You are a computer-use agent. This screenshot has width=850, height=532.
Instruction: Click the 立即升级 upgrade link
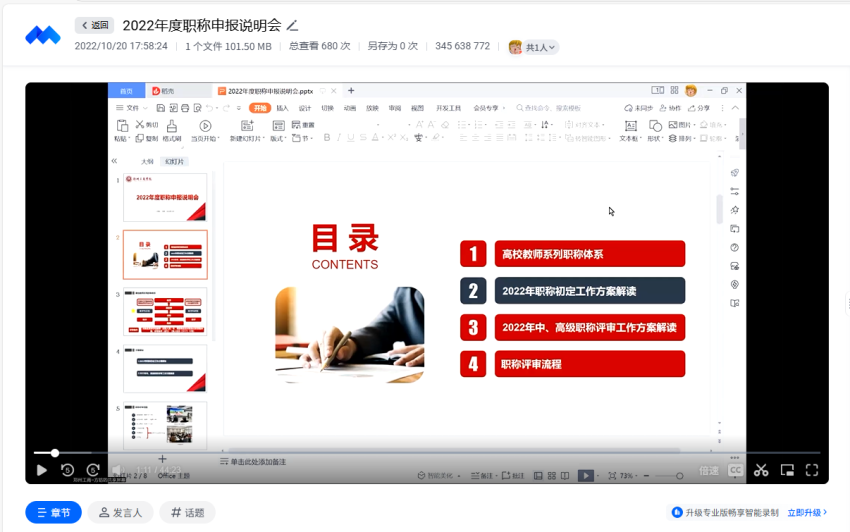[807, 512]
